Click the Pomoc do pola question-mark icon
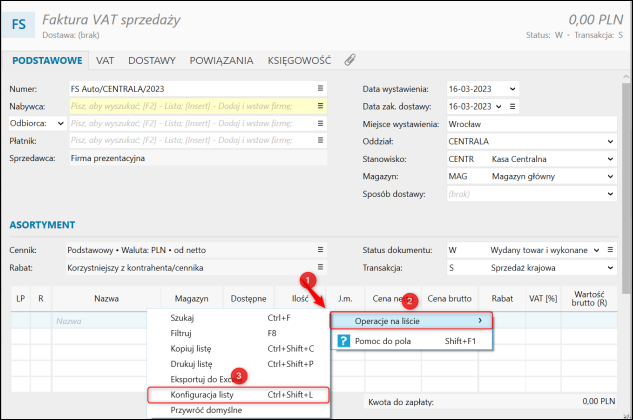633x420 pixels. (x=343, y=341)
